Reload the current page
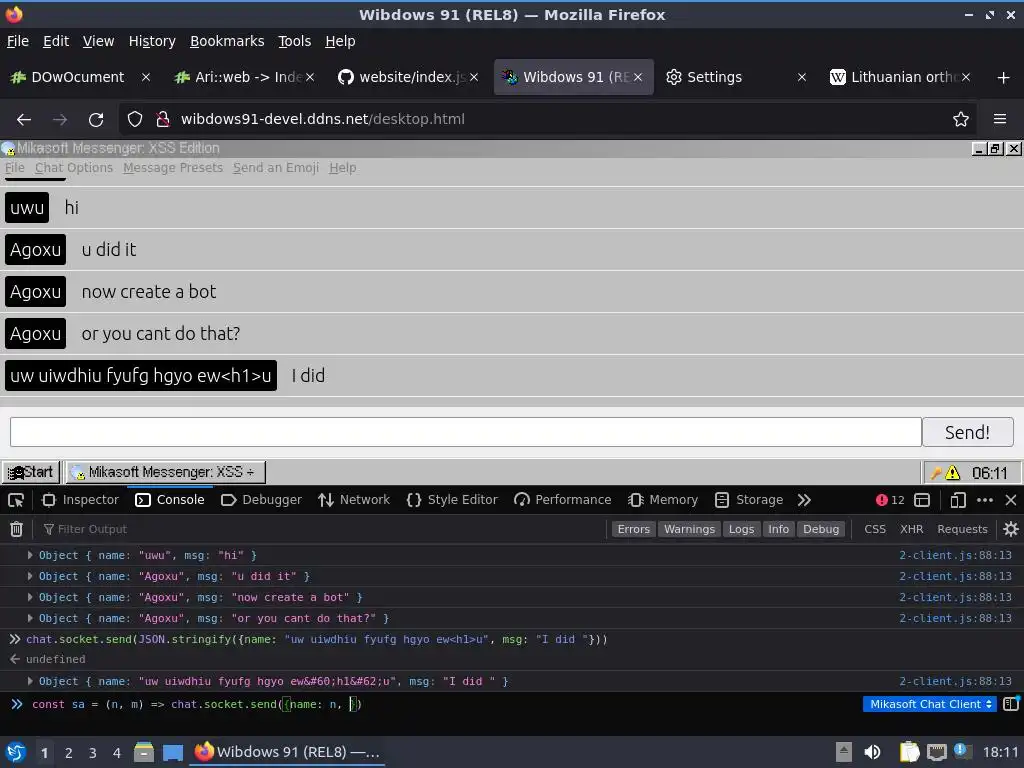This screenshot has height=768, width=1024. (x=96, y=120)
